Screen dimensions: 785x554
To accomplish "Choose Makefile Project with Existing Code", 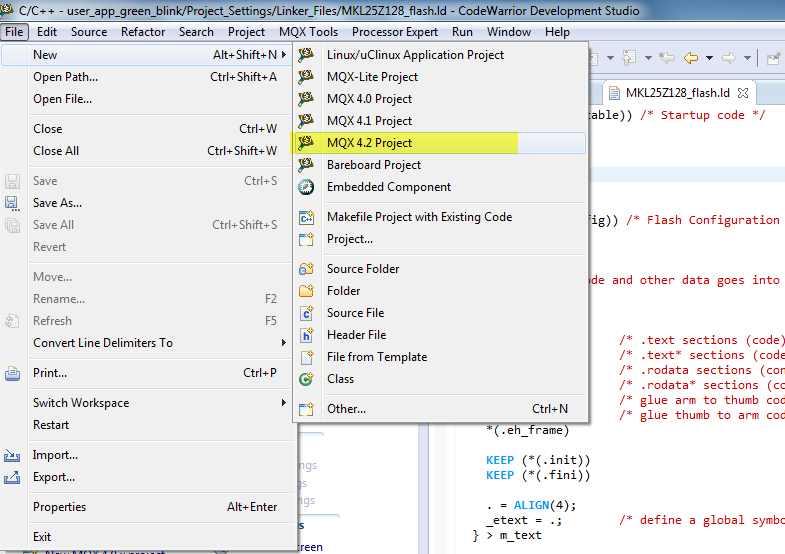I will (x=440, y=217).
